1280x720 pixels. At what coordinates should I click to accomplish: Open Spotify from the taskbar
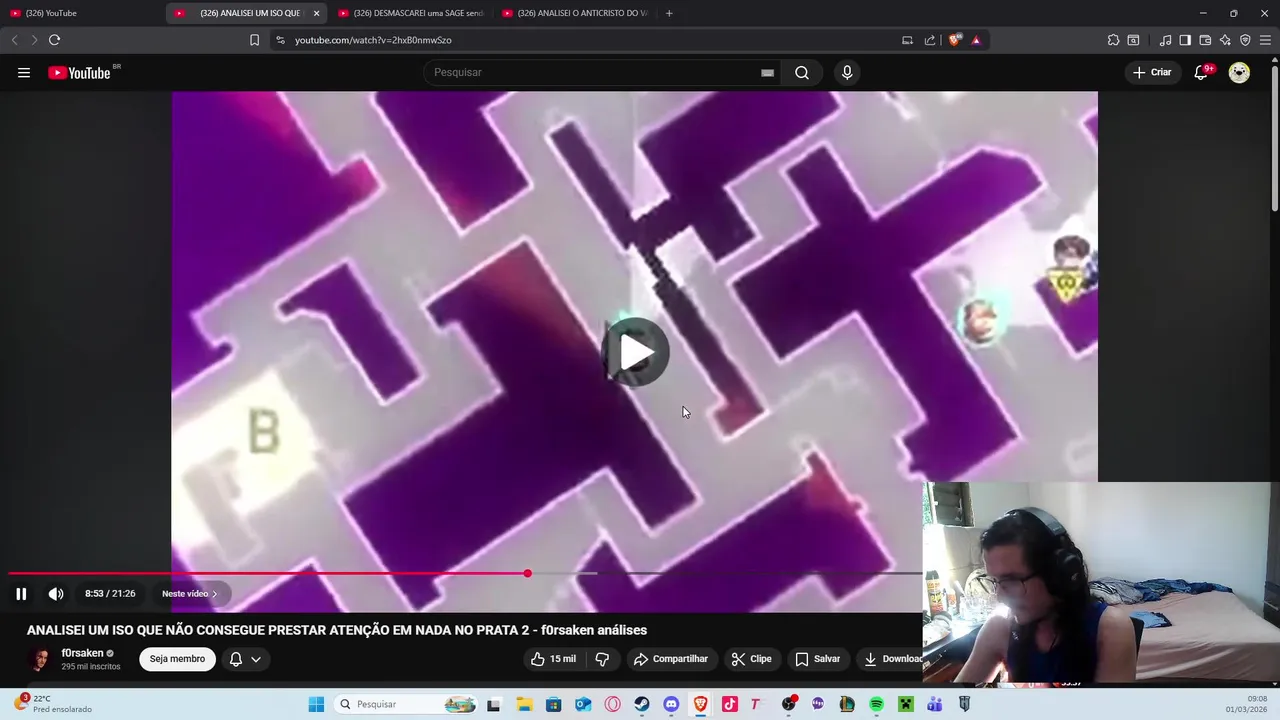(876, 704)
